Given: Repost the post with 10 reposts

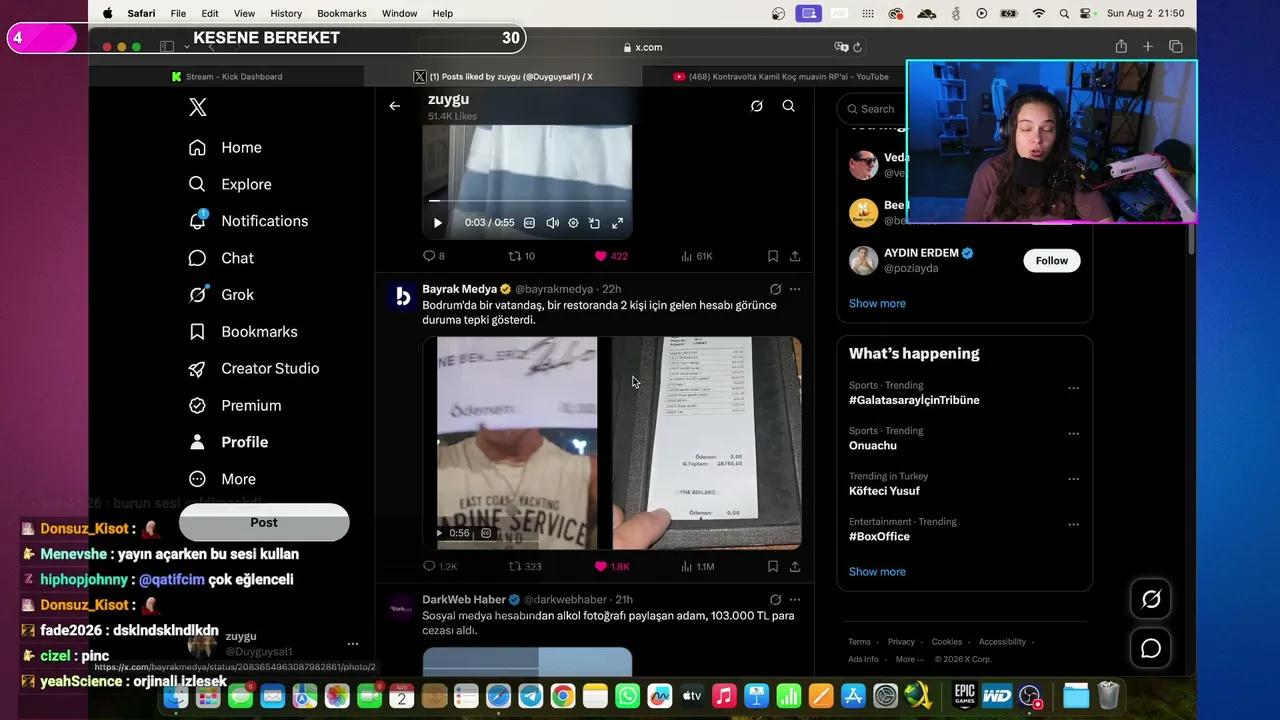Looking at the screenshot, I should 522,256.
